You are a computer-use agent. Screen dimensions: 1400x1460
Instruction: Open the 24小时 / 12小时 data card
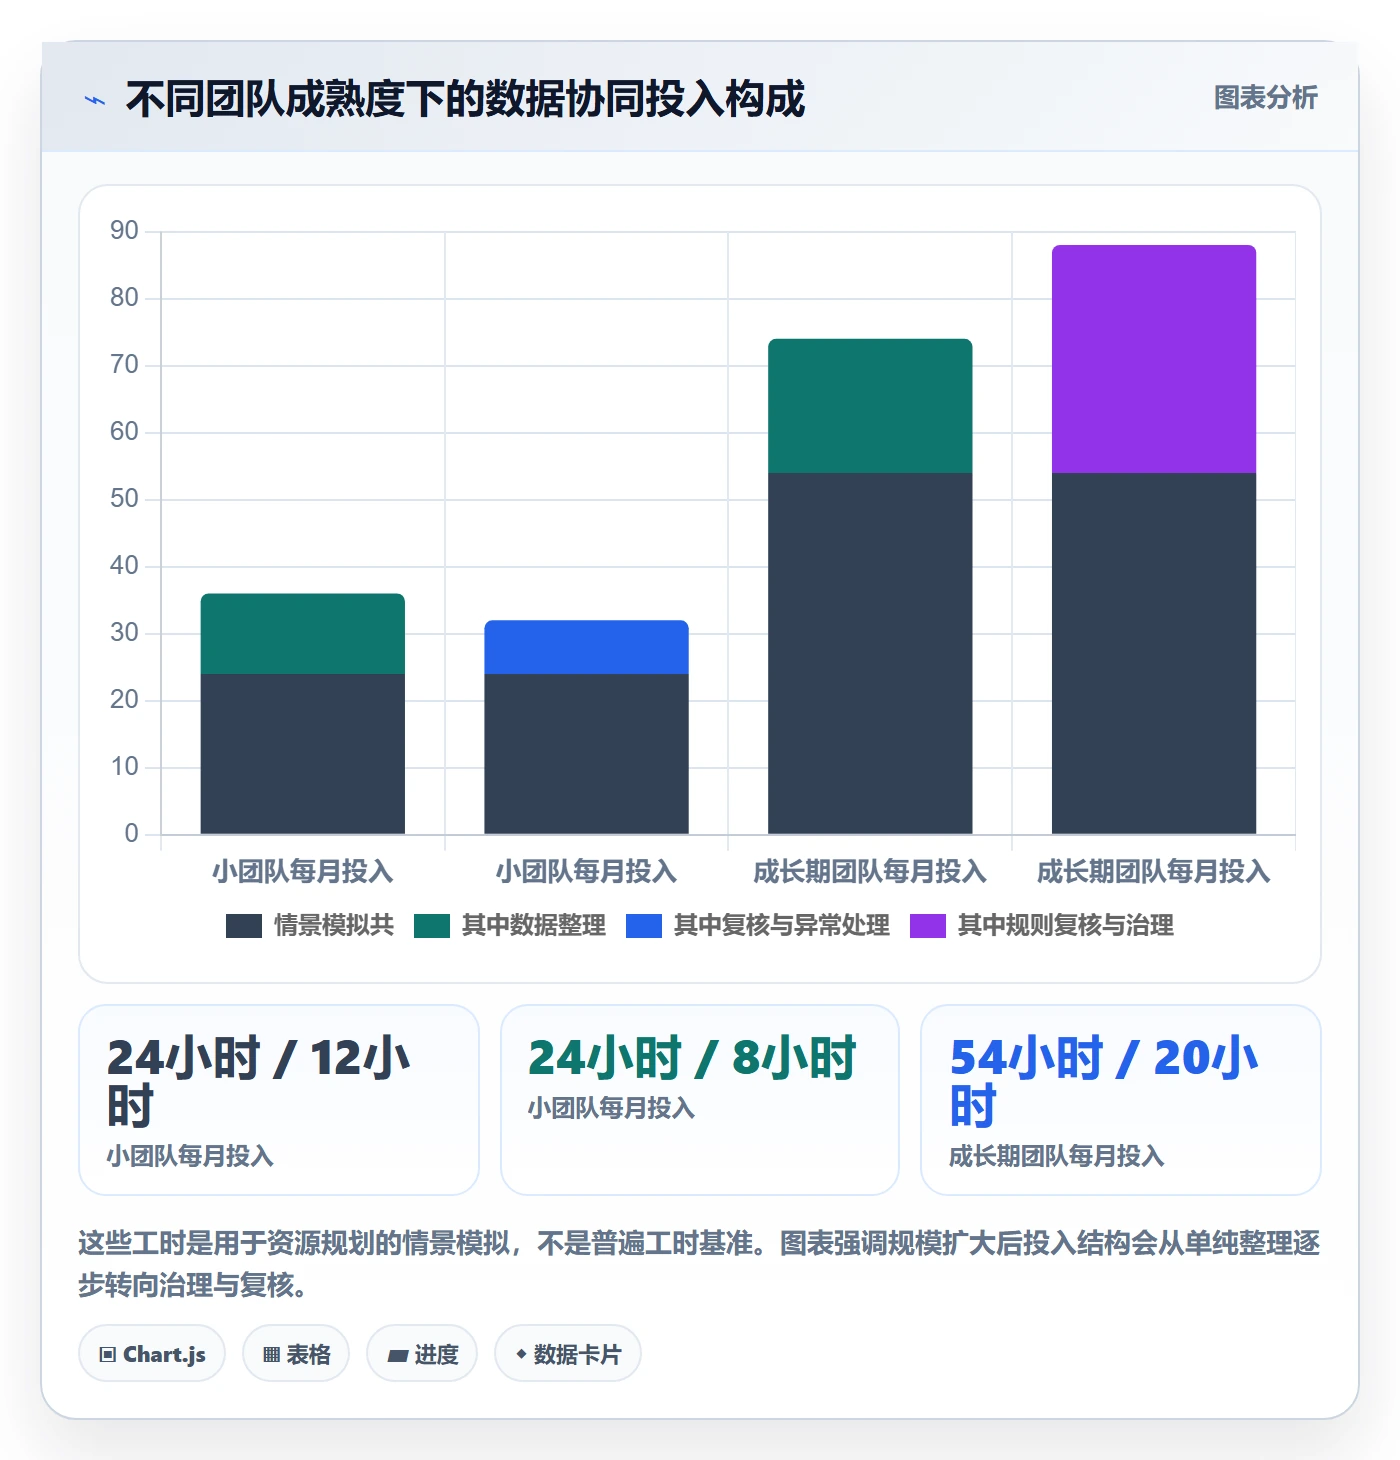pyautogui.click(x=279, y=1100)
